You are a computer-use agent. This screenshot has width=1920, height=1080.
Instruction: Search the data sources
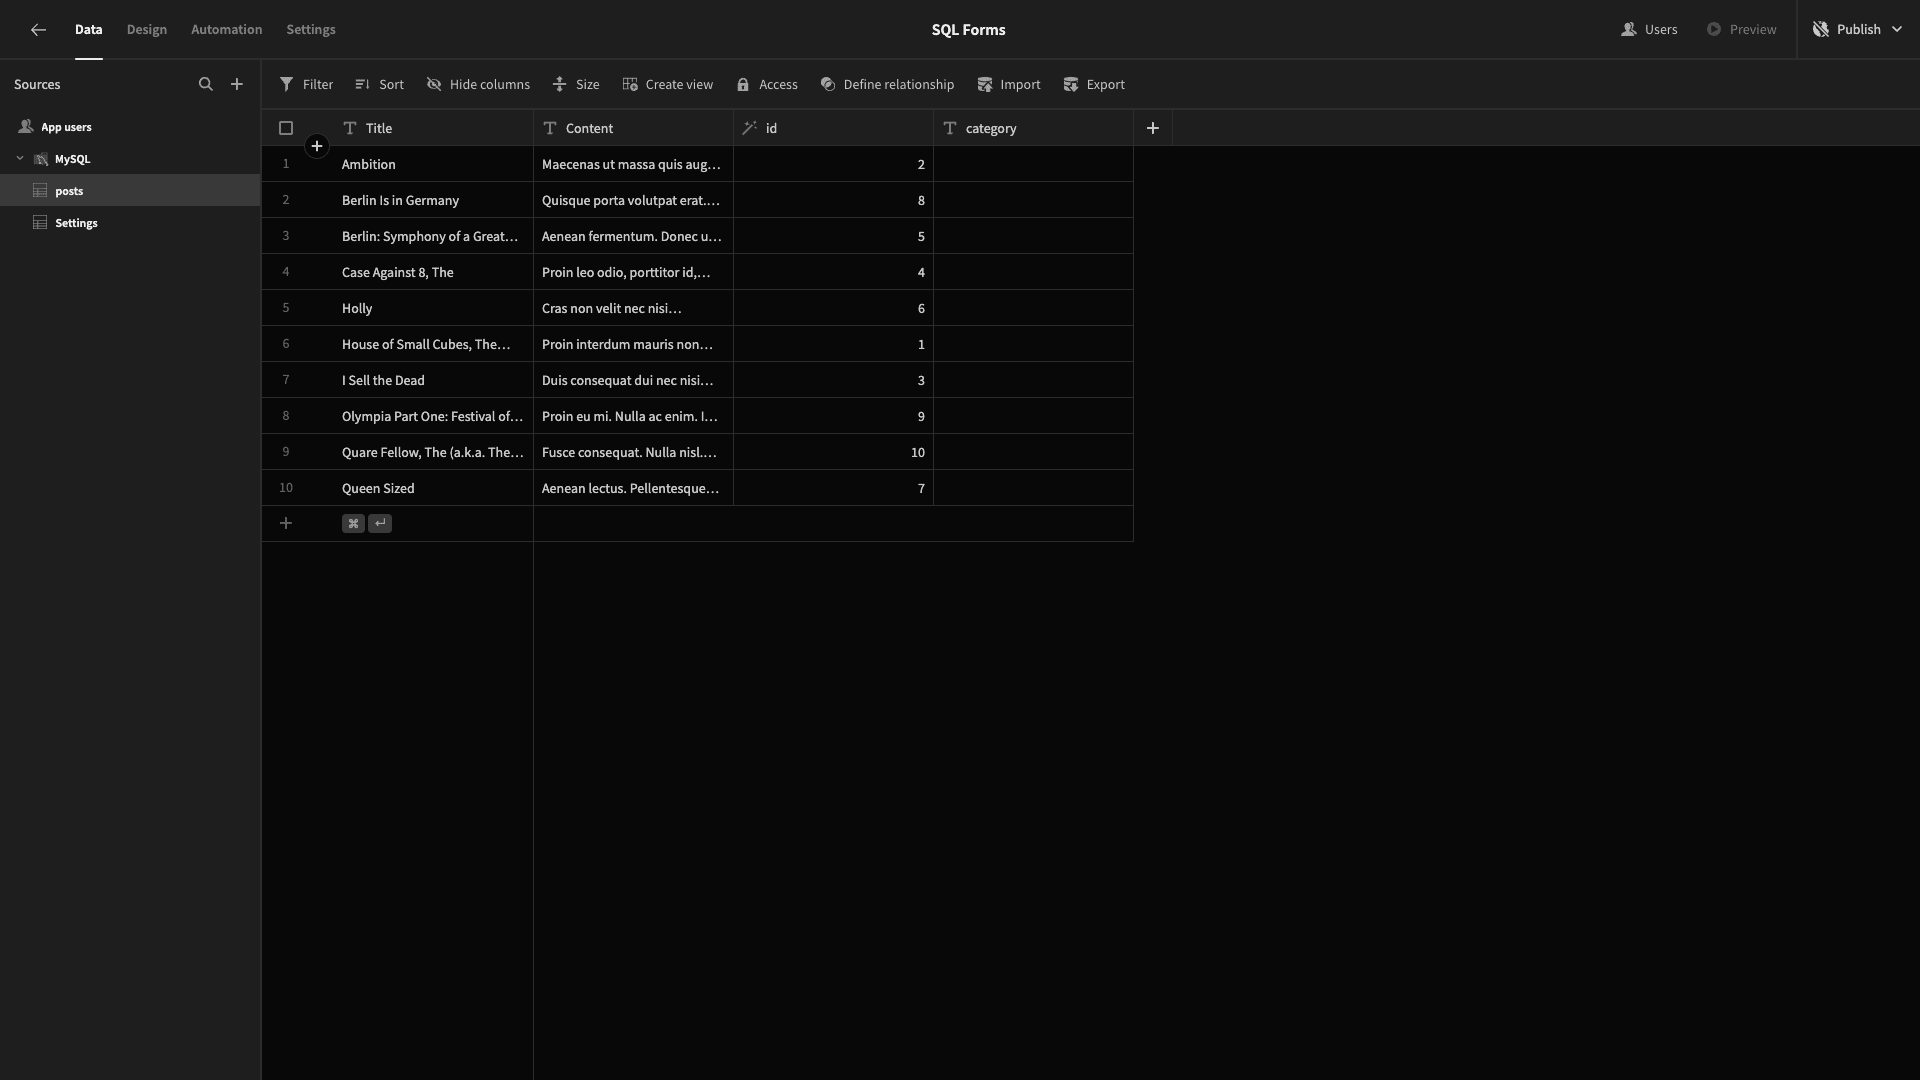coord(206,84)
